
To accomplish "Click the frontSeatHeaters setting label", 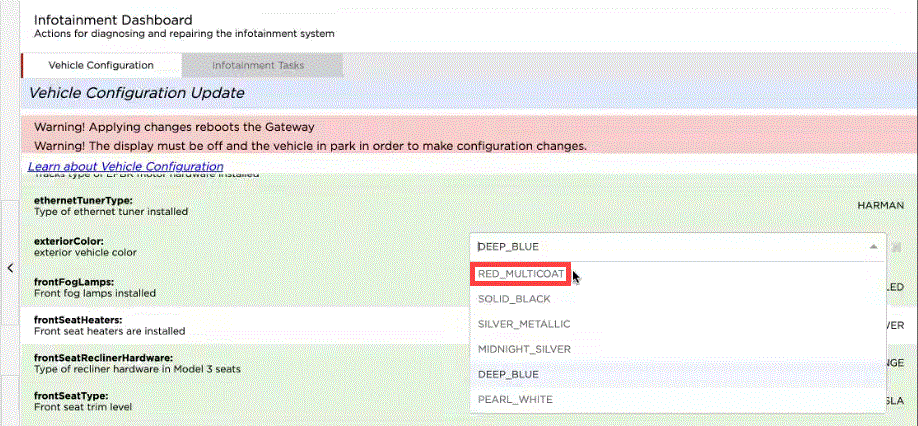I will [80, 319].
